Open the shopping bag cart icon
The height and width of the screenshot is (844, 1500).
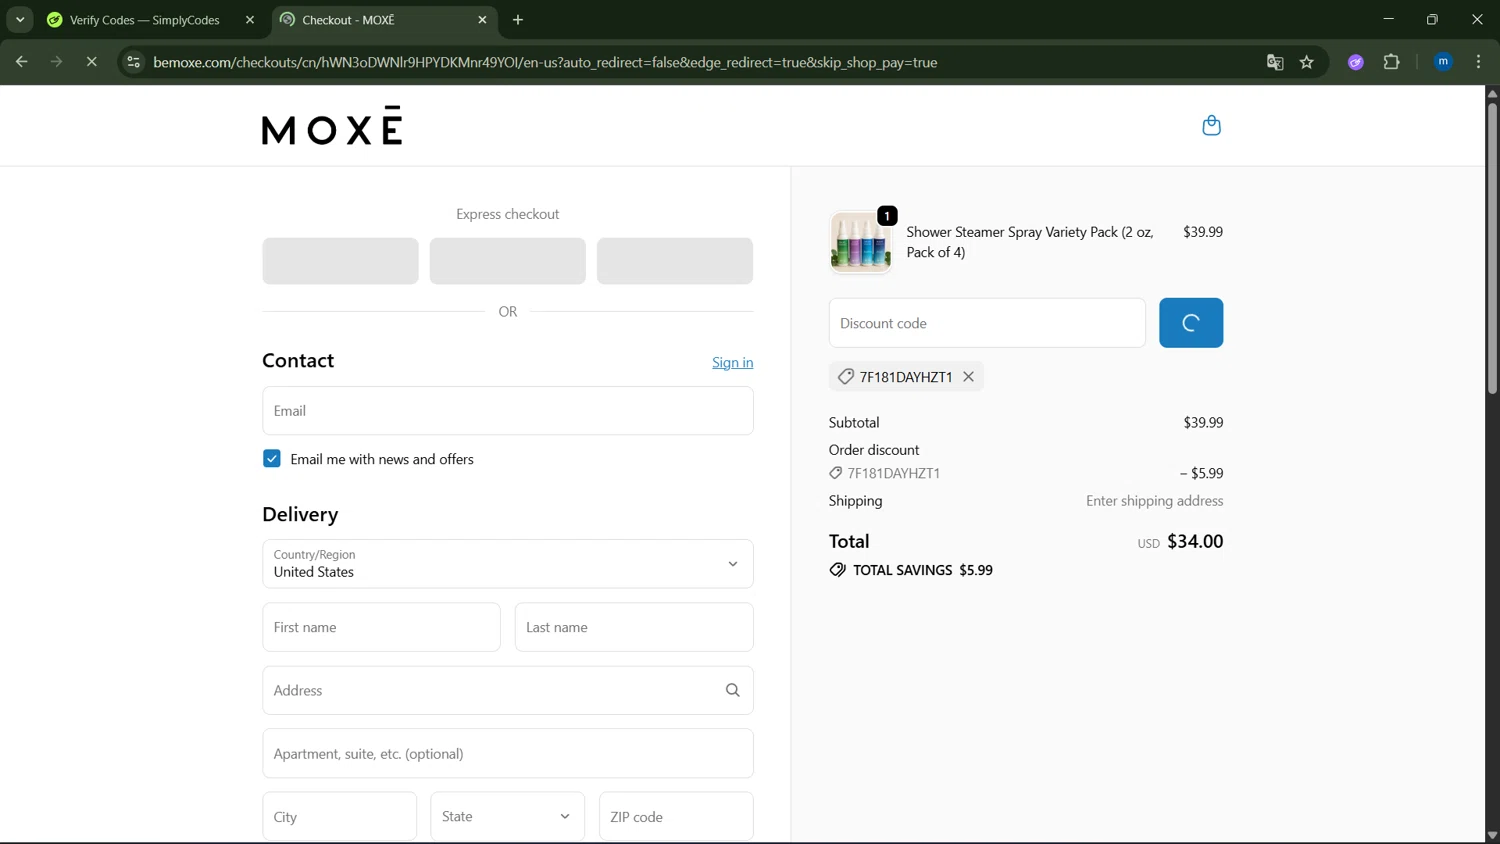pyautogui.click(x=1211, y=125)
